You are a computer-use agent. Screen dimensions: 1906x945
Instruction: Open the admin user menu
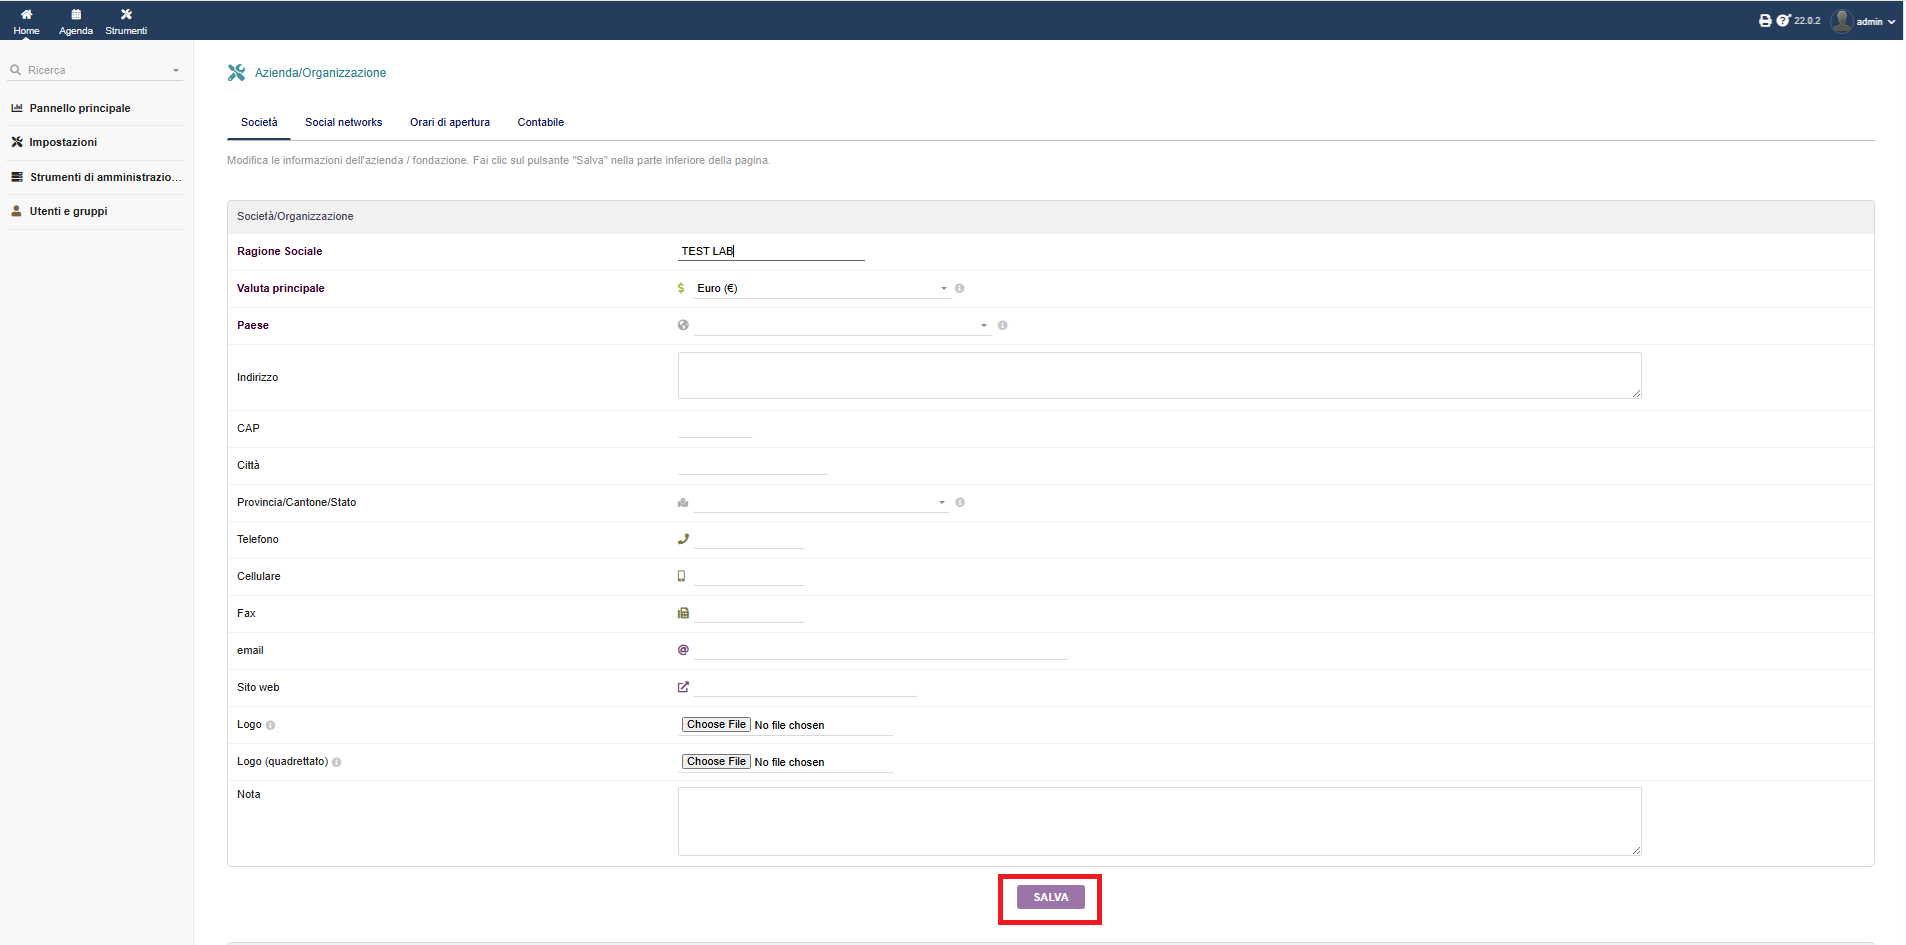click(1864, 21)
